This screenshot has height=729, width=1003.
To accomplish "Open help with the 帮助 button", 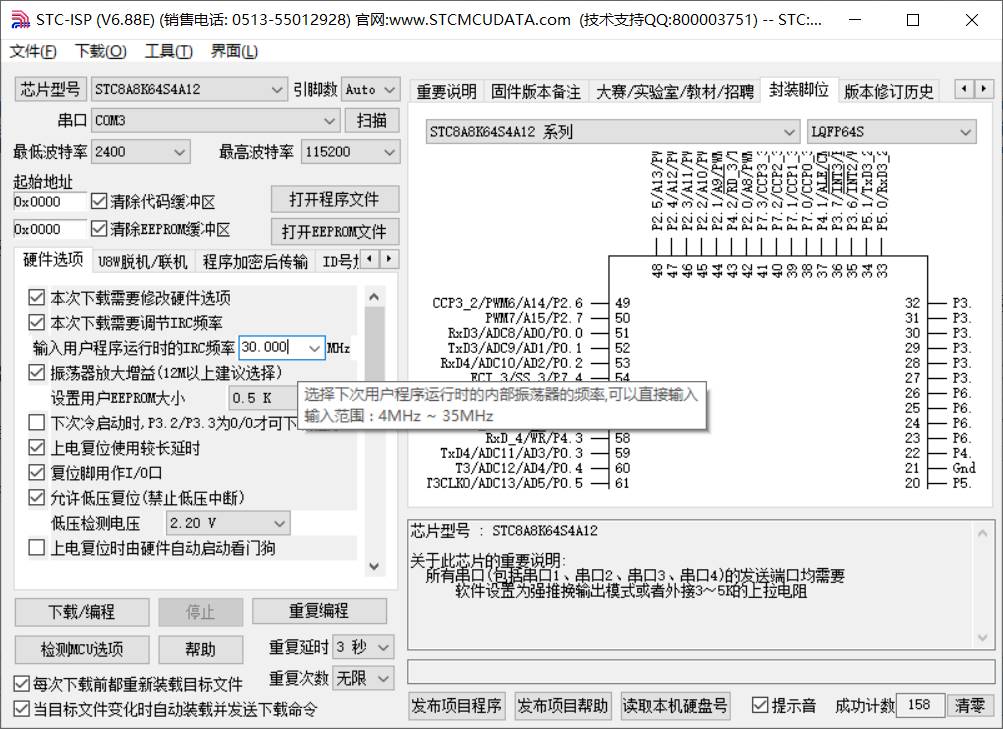I will click(x=199, y=649).
